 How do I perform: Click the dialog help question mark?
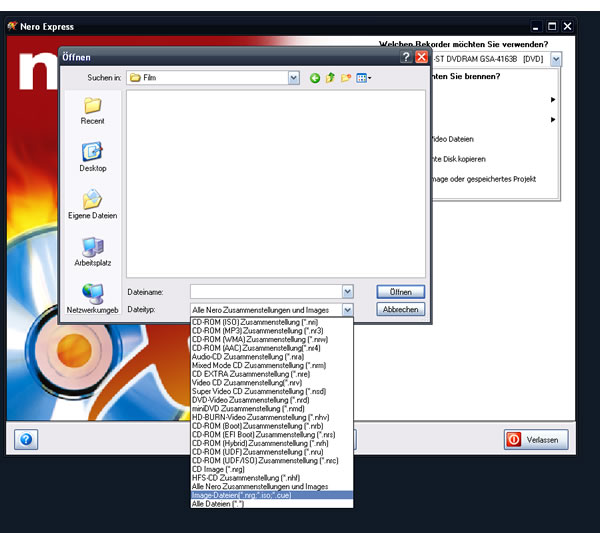[x=406, y=57]
